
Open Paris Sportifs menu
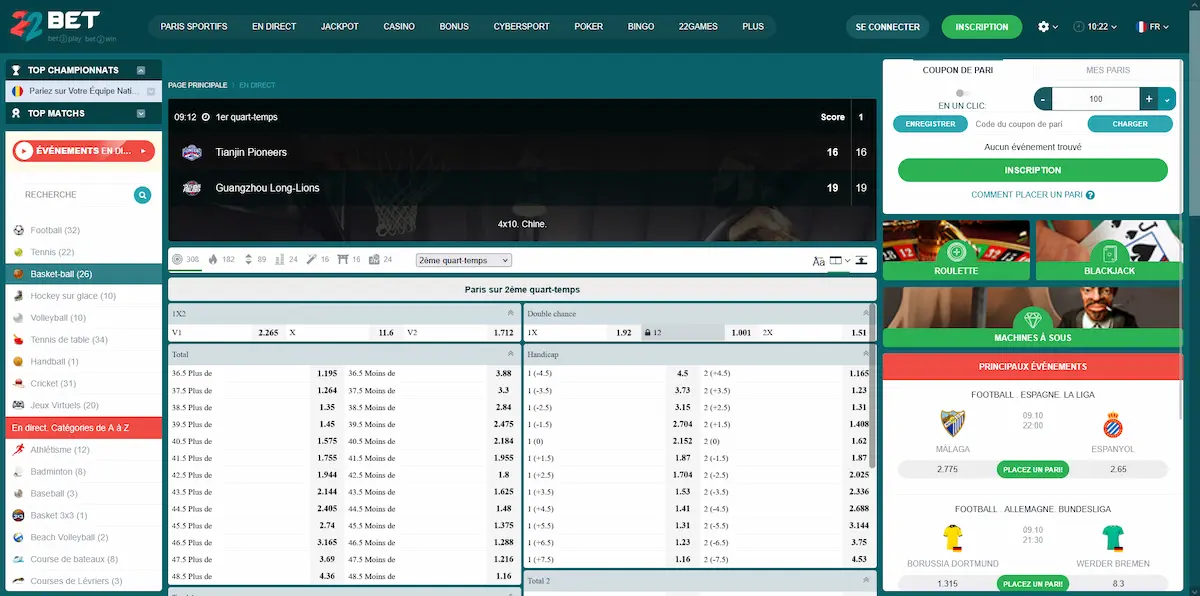194,27
